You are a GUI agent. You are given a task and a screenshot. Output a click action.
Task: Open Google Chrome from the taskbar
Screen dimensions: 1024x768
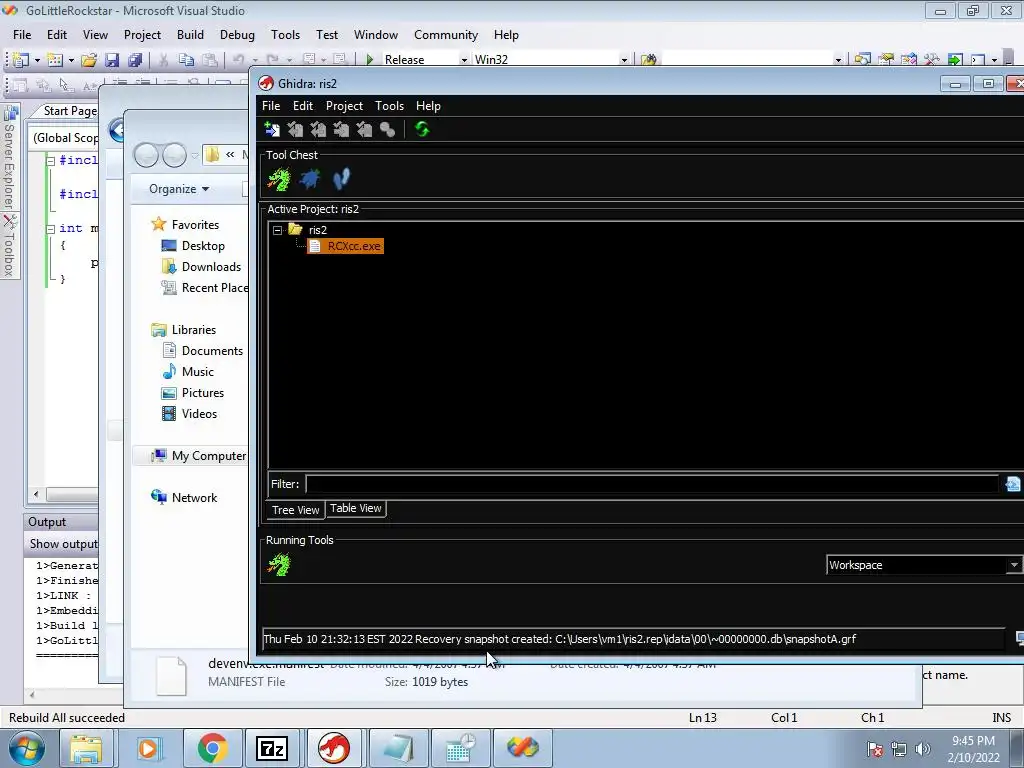[x=212, y=748]
